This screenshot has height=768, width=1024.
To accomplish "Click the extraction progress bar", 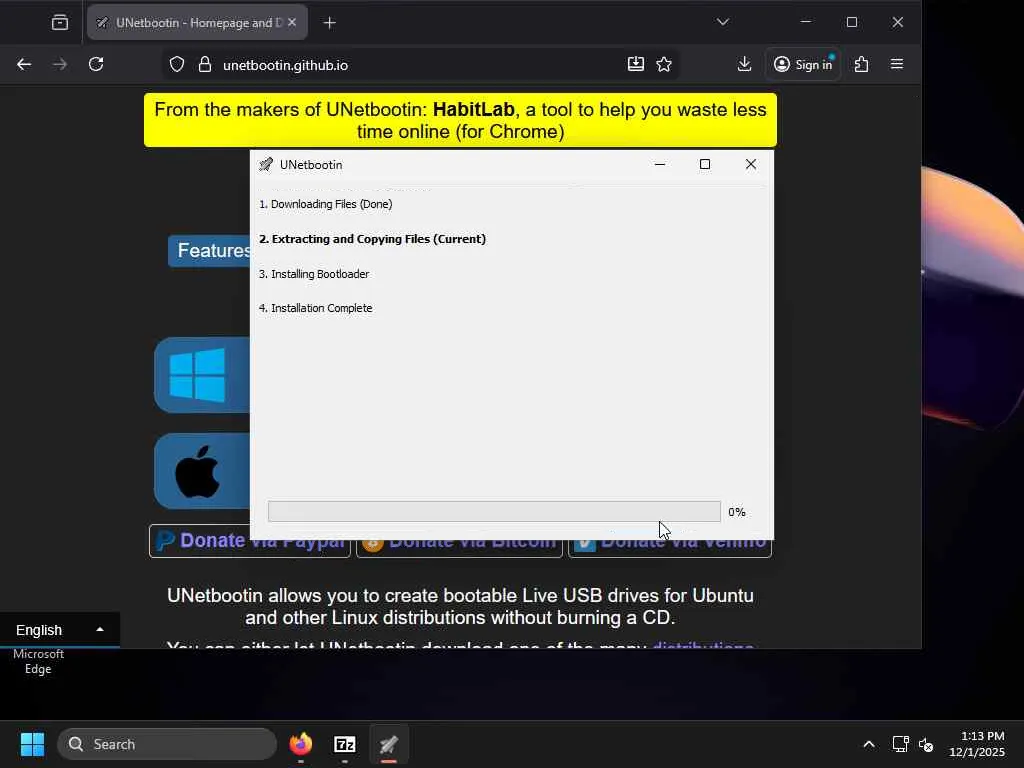I will pos(494,512).
